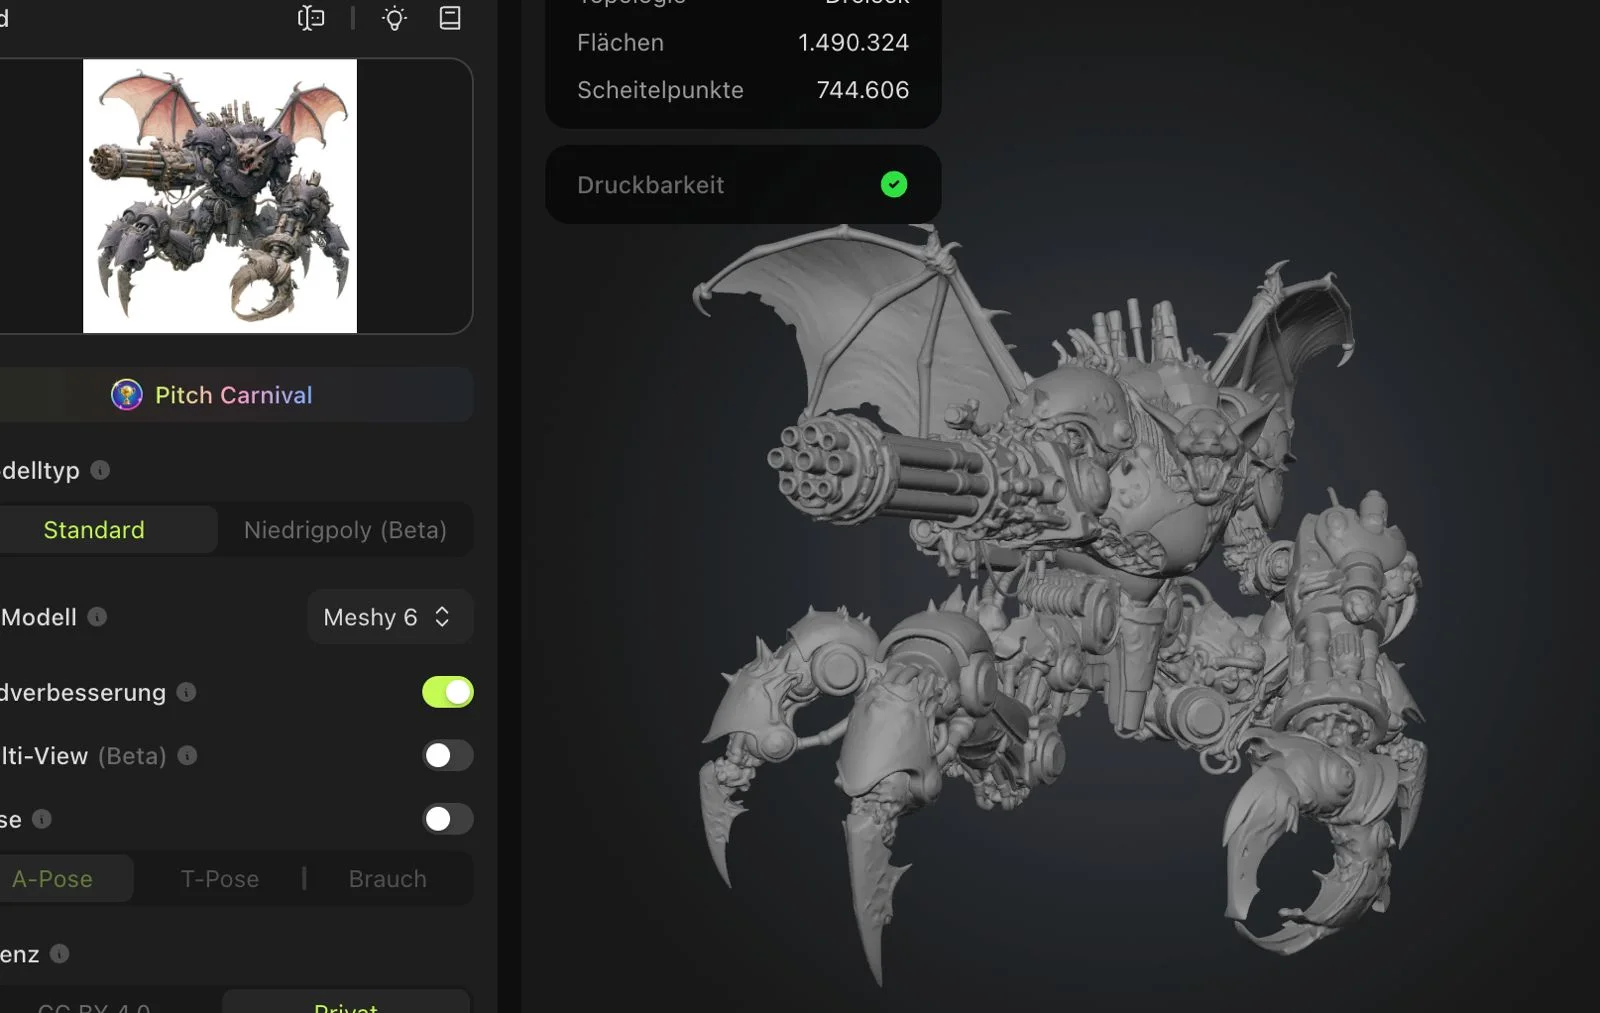Click the green Druckbarkeit check icon

click(894, 184)
